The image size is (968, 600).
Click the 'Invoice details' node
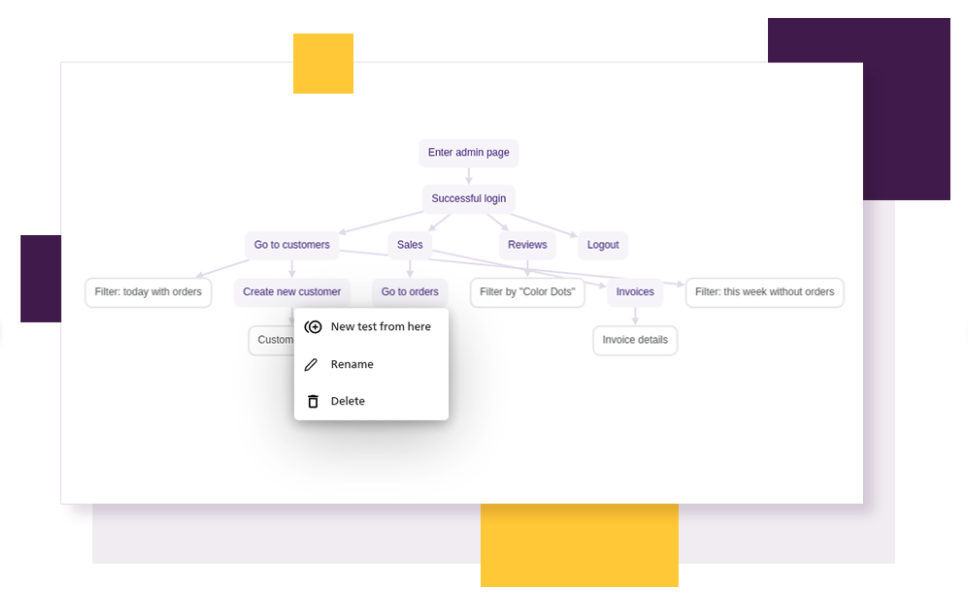click(635, 340)
